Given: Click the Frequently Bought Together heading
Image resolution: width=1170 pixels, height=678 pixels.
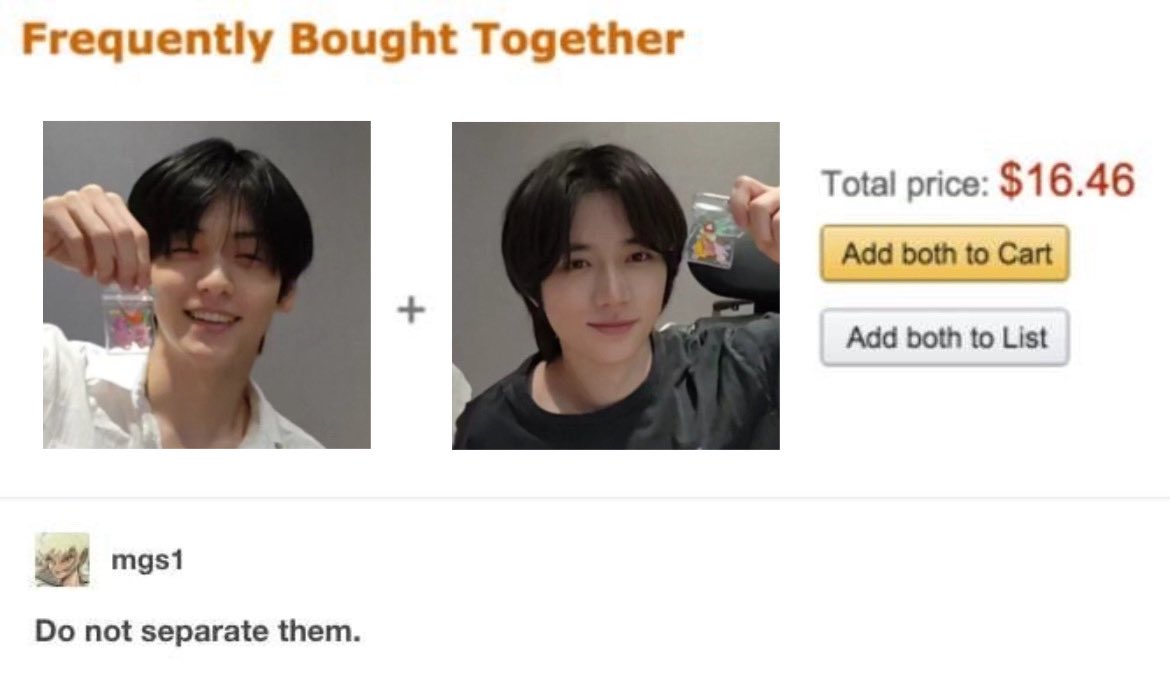Looking at the screenshot, I should click(352, 39).
